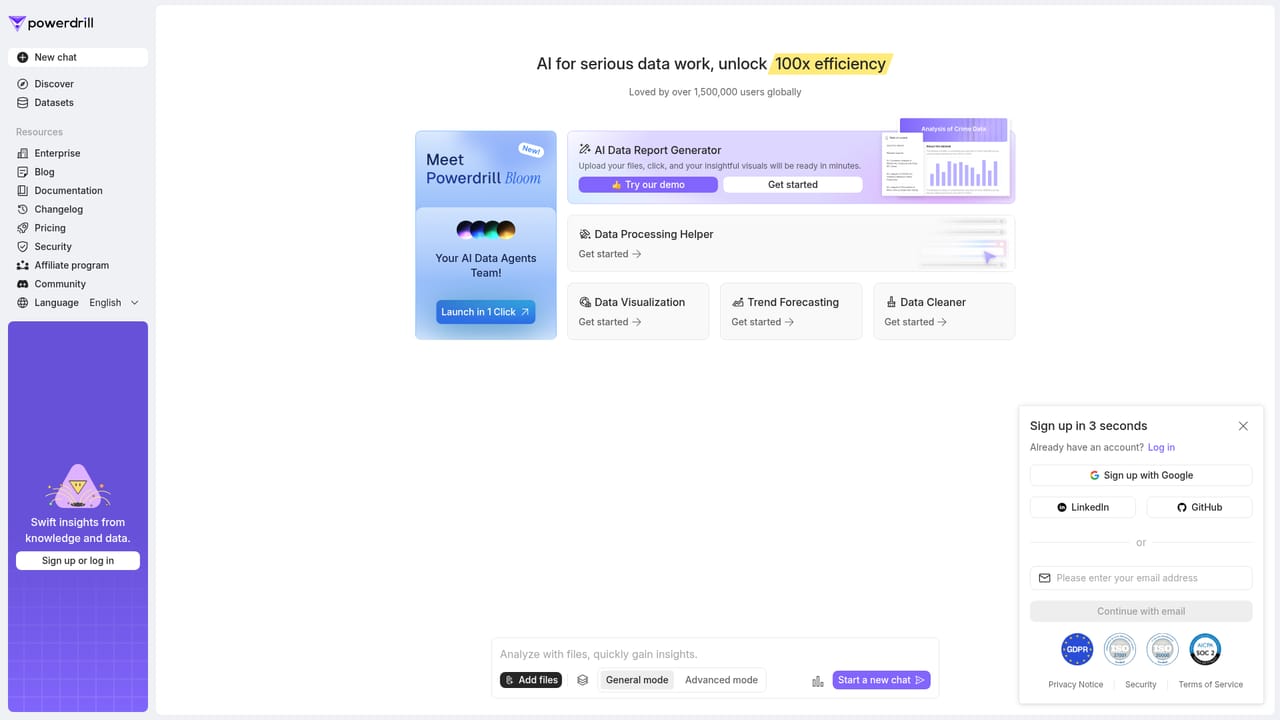Click the Data Cleaner broom icon
1280x720 pixels.
pos(891,302)
